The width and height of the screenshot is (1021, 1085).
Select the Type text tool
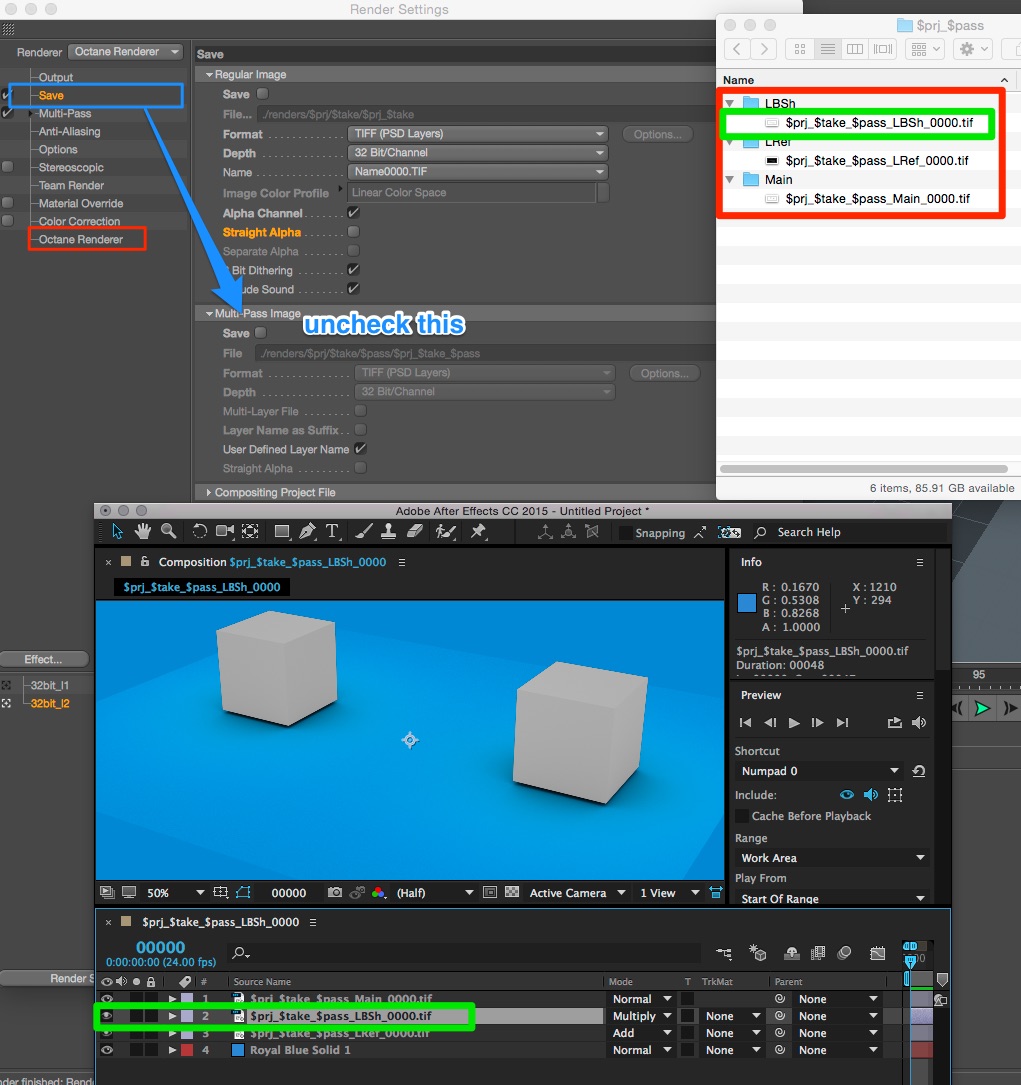click(x=333, y=531)
